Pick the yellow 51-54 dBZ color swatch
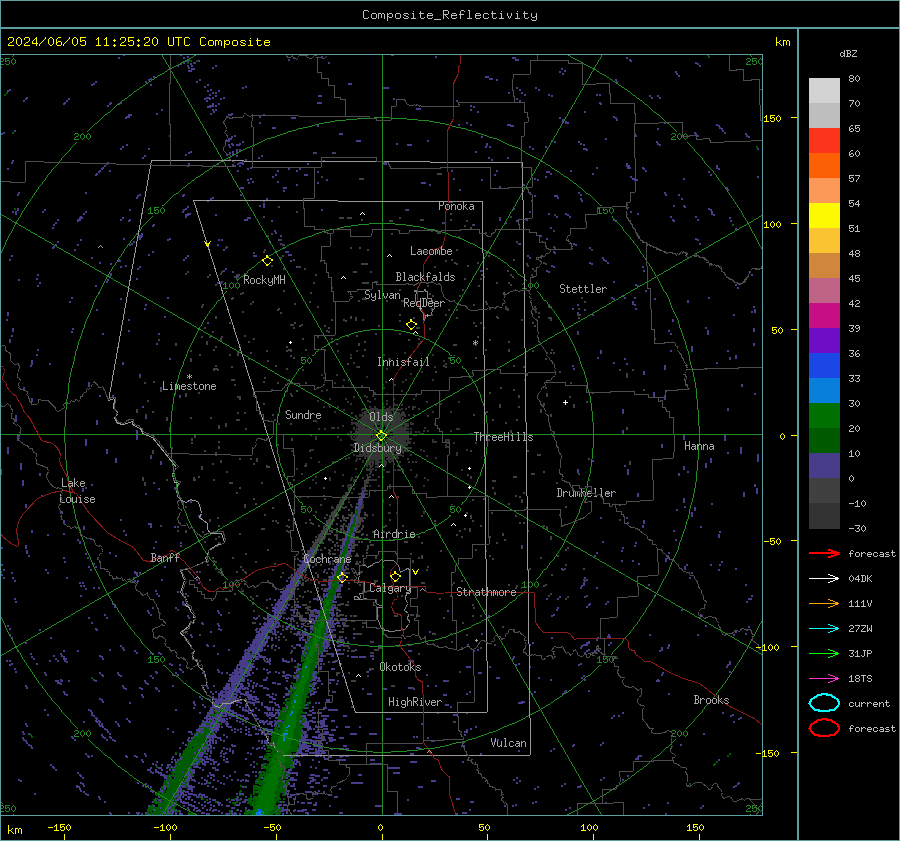Viewport: 900px width, 841px height. point(824,216)
